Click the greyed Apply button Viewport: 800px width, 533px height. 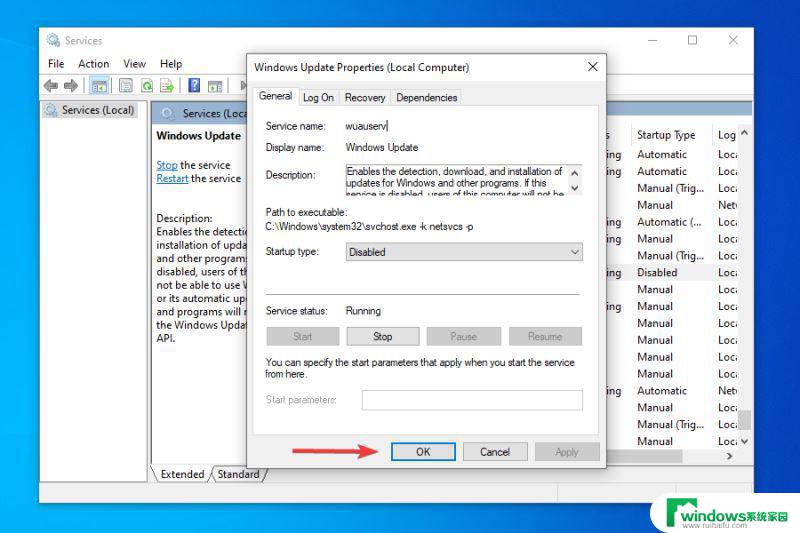click(x=567, y=452)
